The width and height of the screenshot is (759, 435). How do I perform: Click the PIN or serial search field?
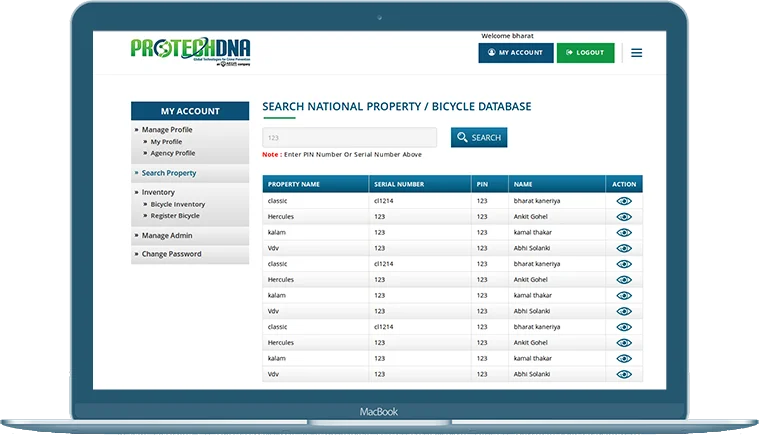coord(349,138)
